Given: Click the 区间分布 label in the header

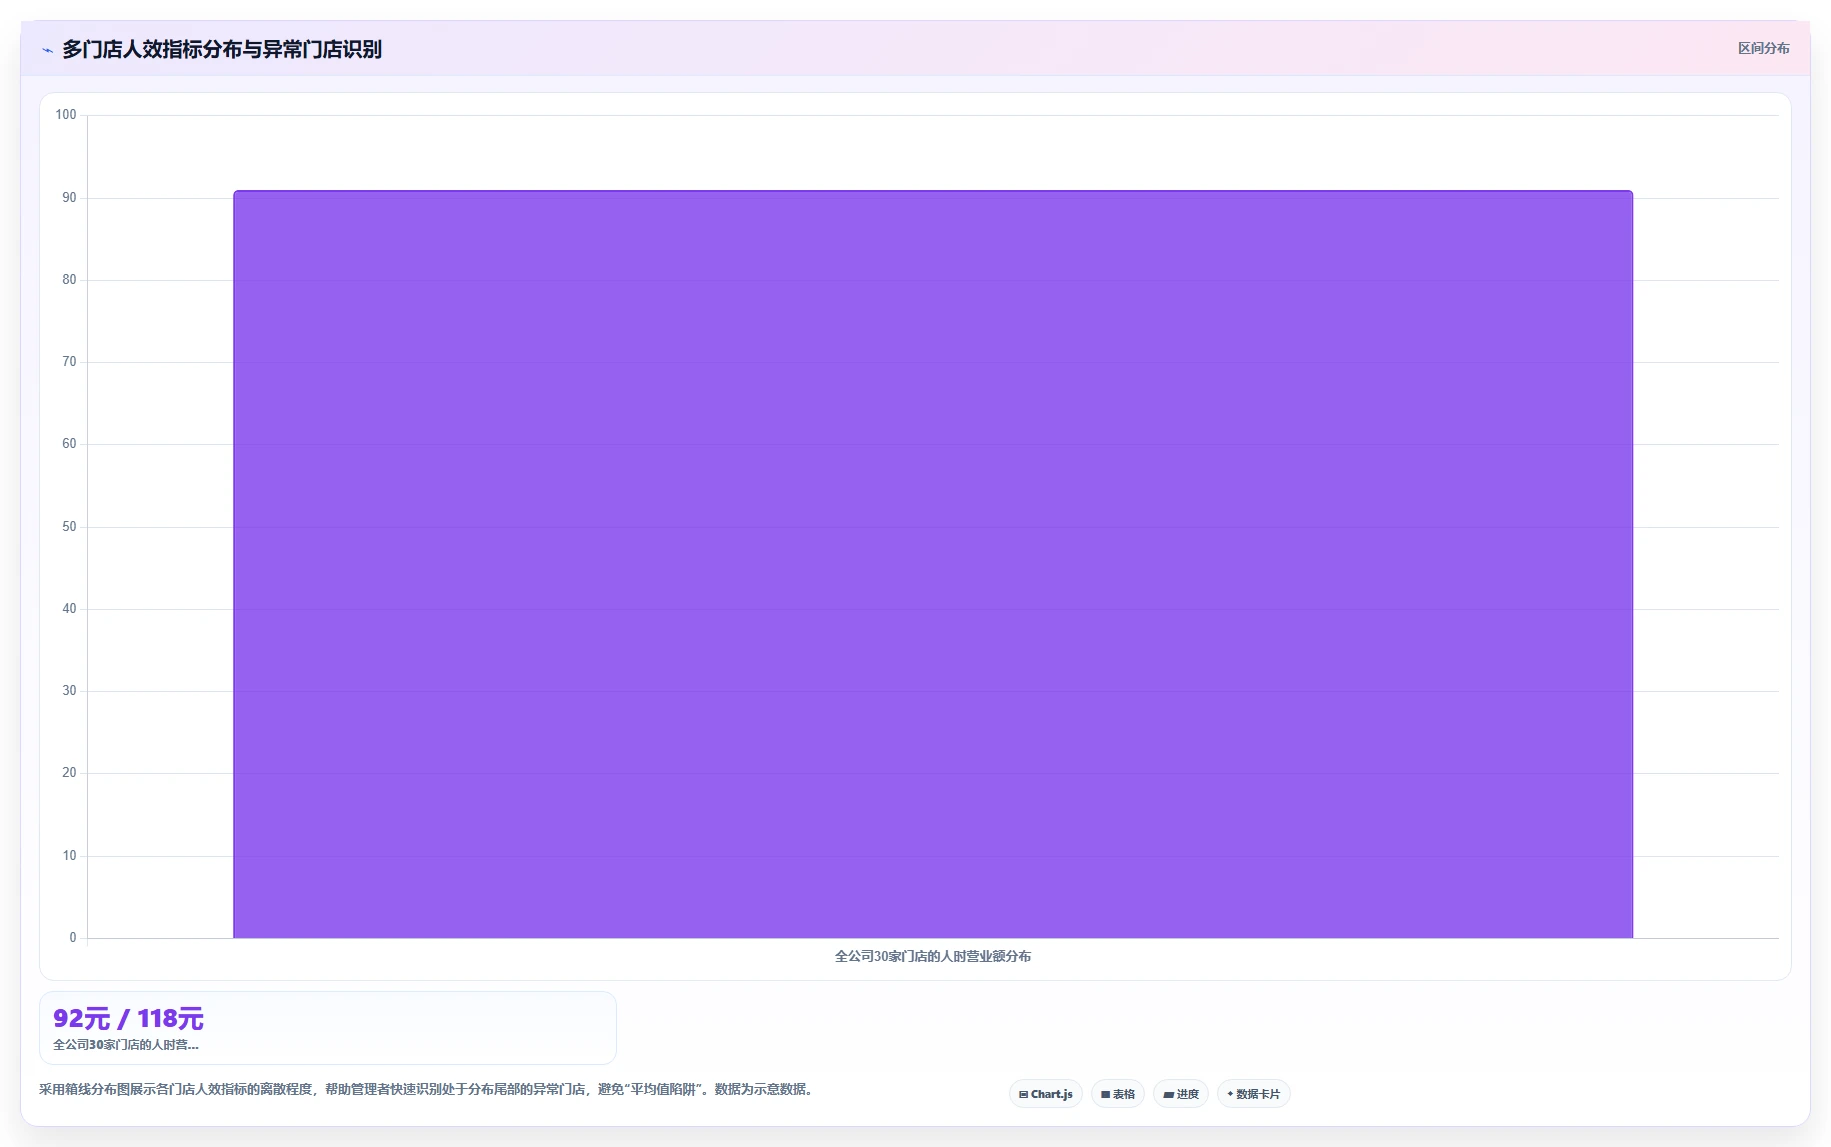Looking at the screenshot, I should (x=1763, y=48).
